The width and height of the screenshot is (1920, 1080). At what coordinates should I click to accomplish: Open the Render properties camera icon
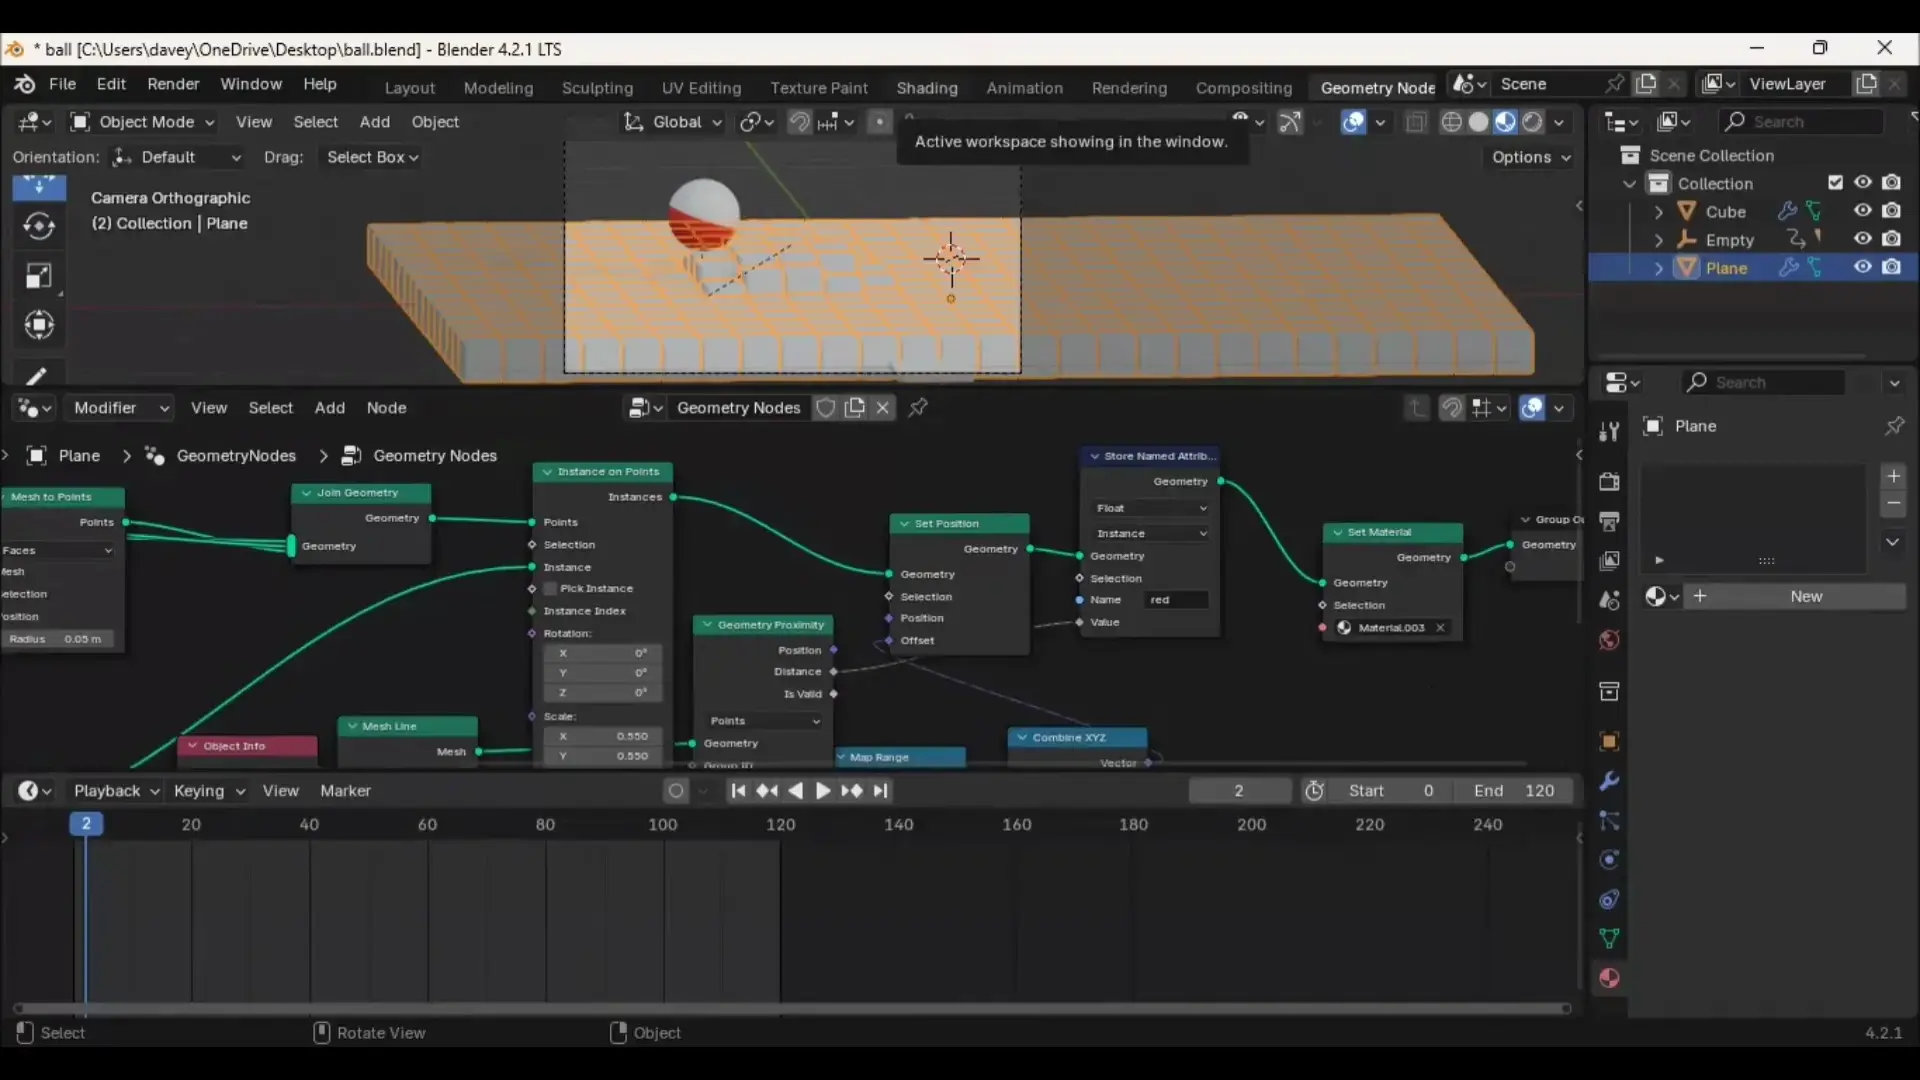pos(1610,483)
